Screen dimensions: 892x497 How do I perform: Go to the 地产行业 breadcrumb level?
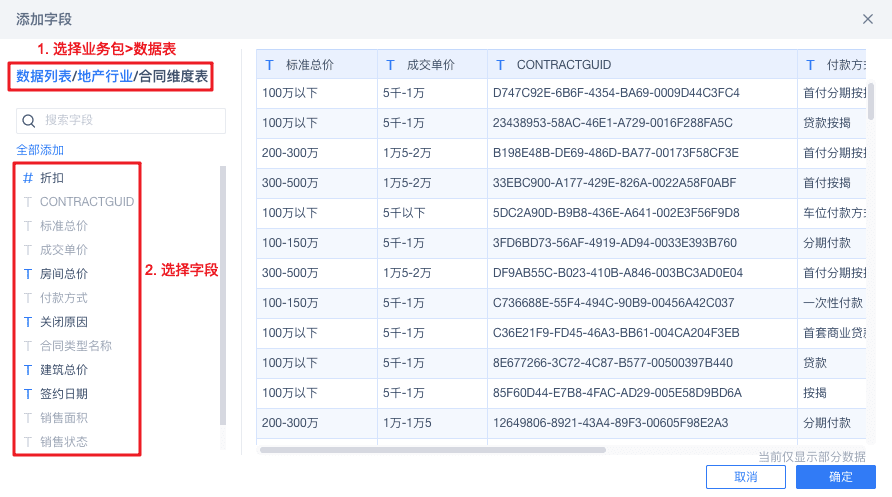tap(106, 76)
